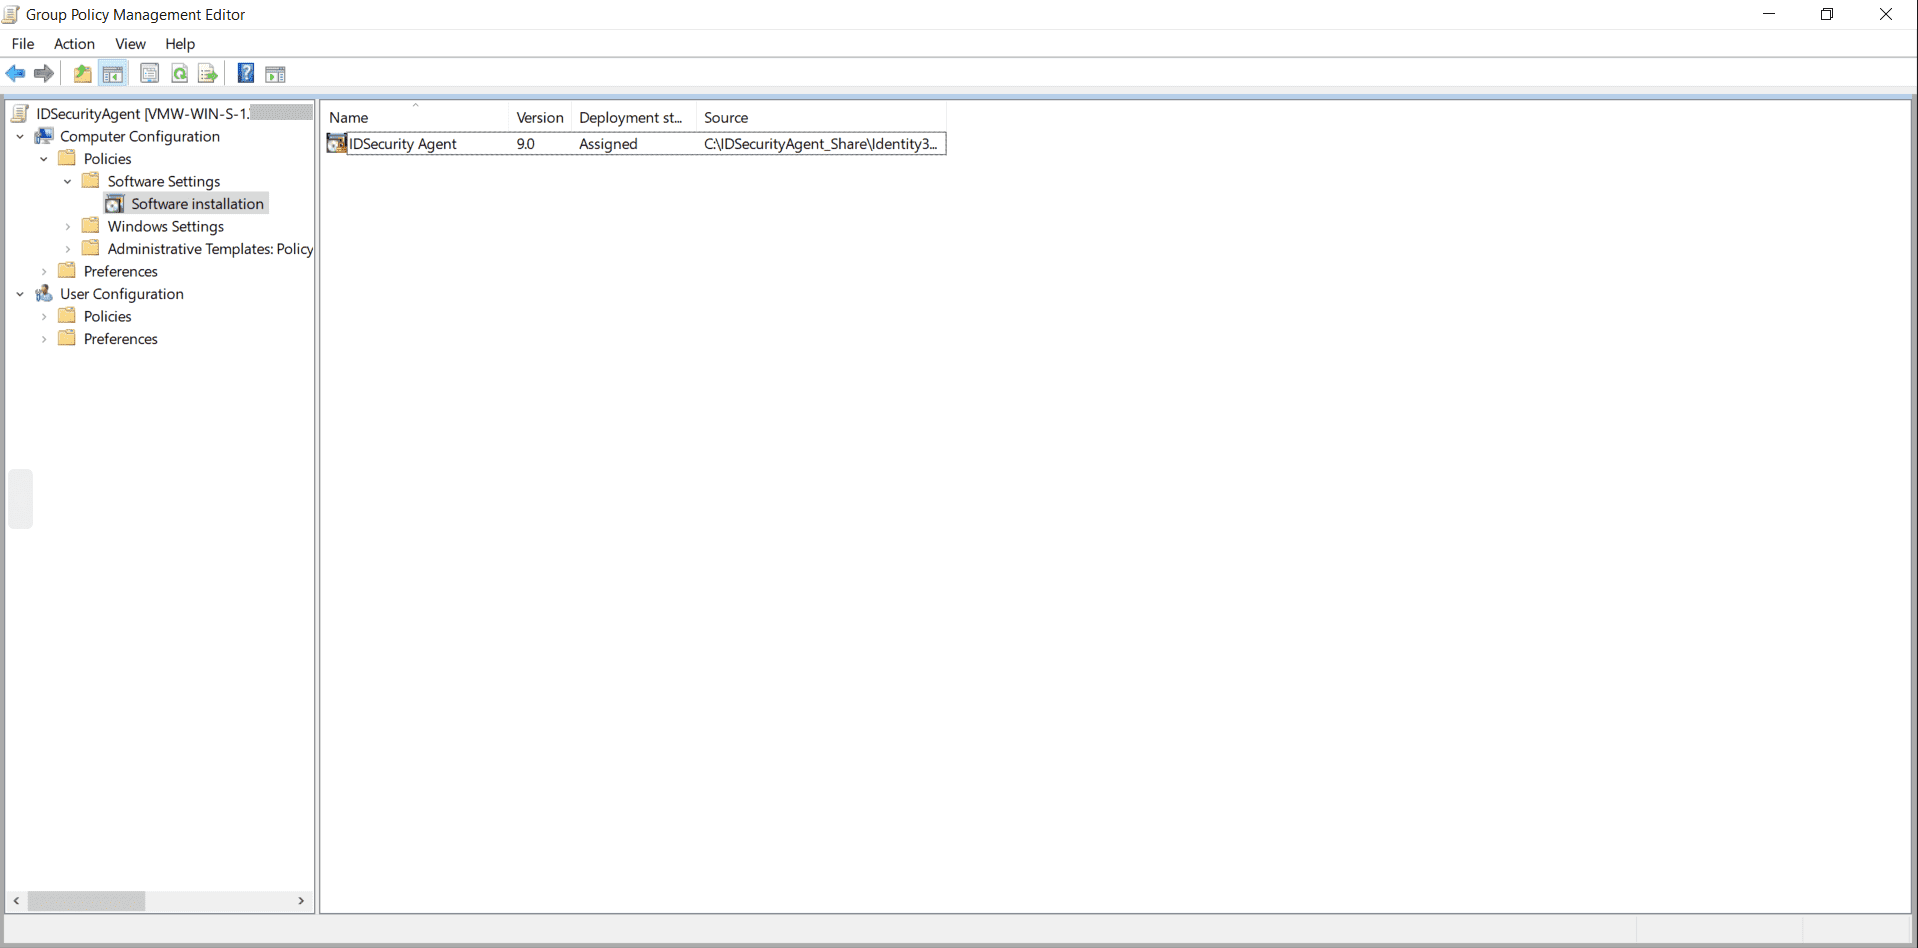Open the View menu
Viewport: 1918px width, 948px height.
[x=130, y=44]
